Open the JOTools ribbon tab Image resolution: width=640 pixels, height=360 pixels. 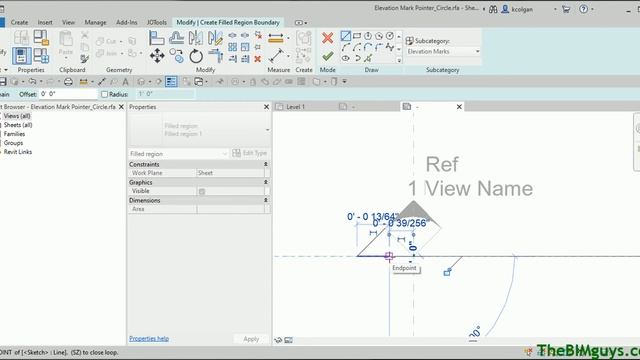click(157, 22)
